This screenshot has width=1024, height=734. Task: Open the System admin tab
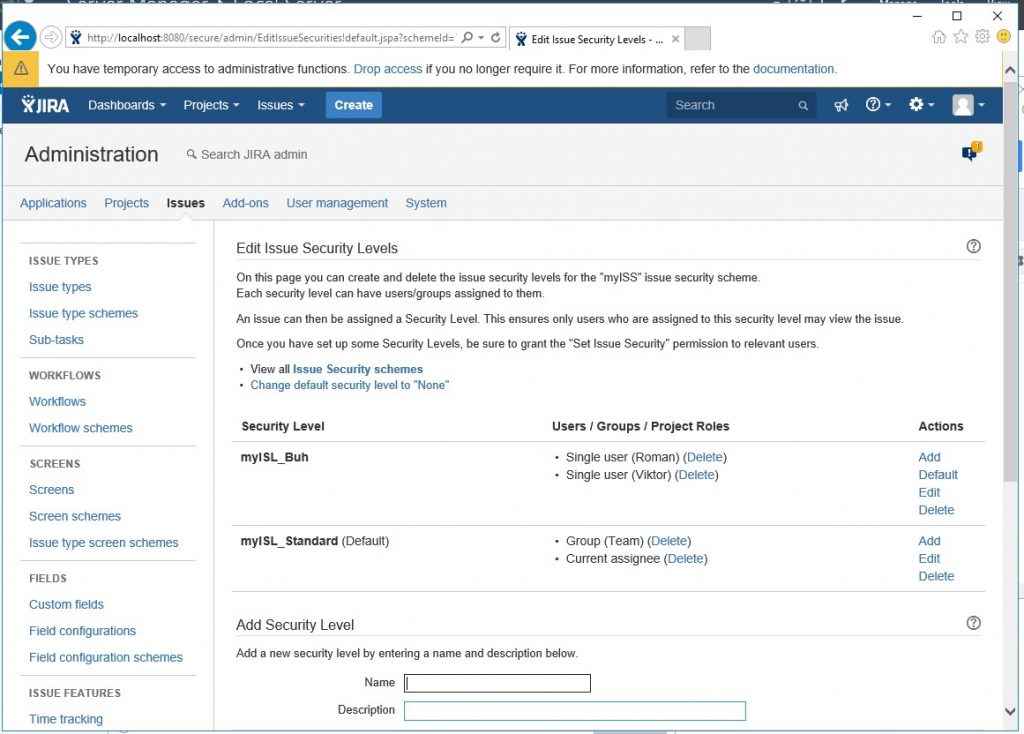point(426,203)
